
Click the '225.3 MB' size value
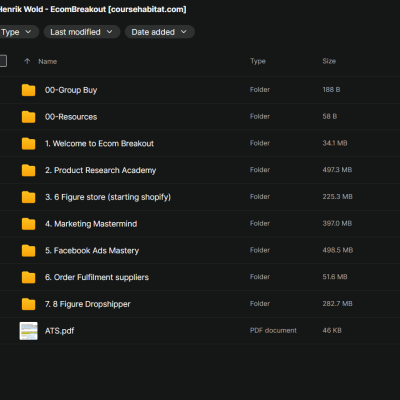(x=337, y=197)
